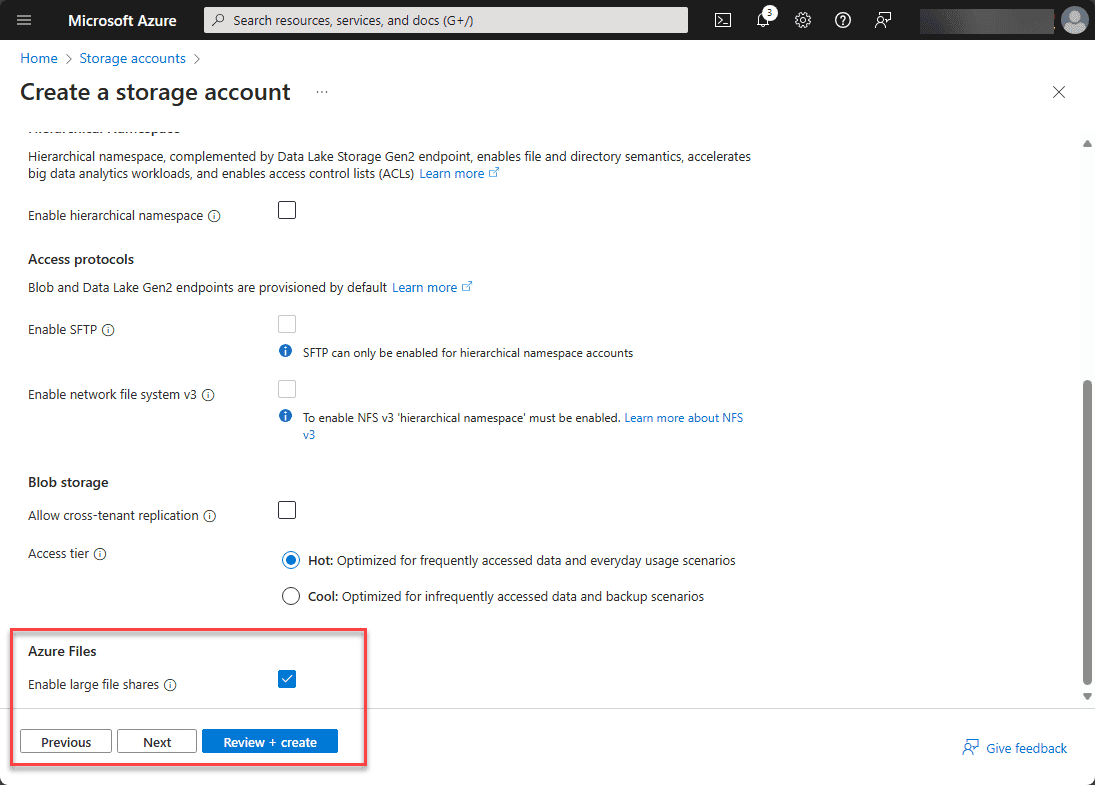Click the Previous button
Viewport: 1095px width, 785px height.
(66, 742)
